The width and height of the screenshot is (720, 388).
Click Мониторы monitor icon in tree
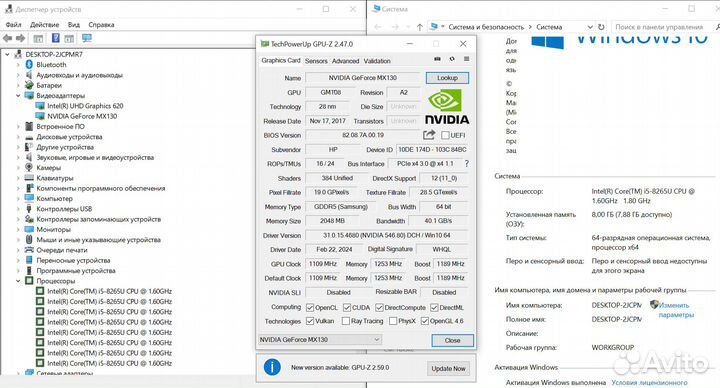29,229
